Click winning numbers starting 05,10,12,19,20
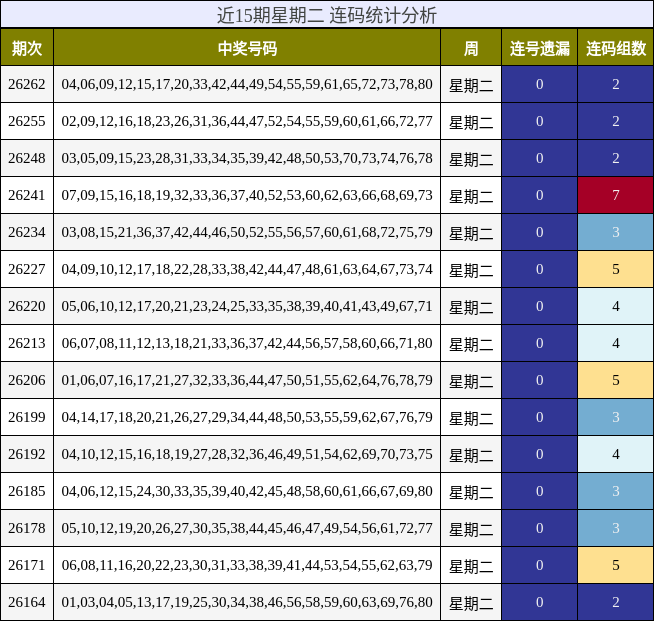Viewport: 654px width, 621px height. tap(247, 528)
